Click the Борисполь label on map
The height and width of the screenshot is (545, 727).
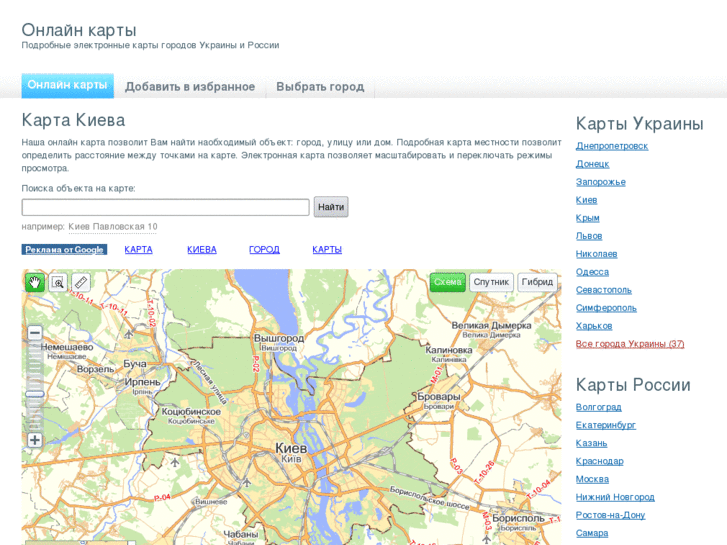pos(518,518)
